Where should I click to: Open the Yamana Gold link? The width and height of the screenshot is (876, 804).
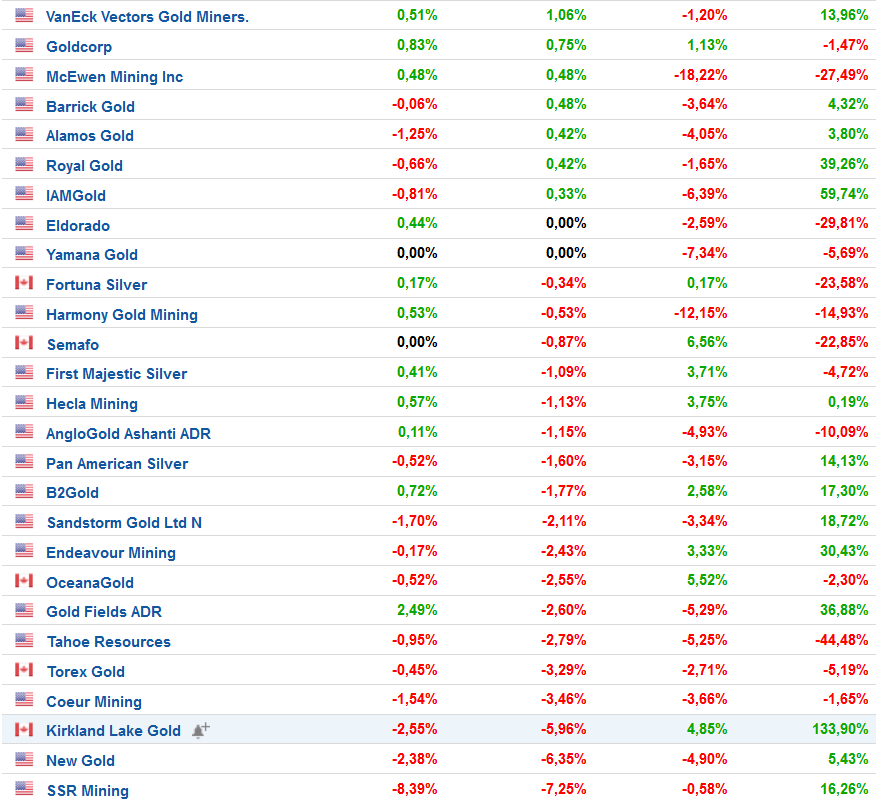point(92,255)
